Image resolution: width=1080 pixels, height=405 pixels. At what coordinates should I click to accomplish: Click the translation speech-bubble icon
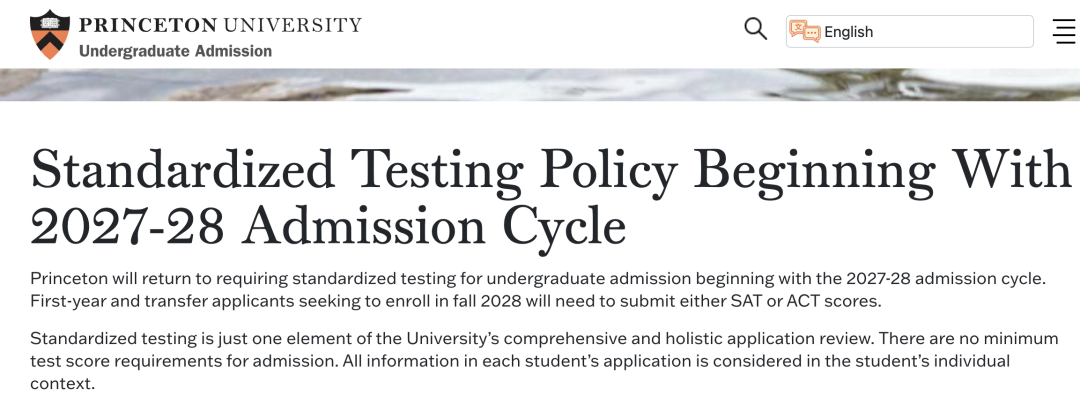tap(805, 32)
